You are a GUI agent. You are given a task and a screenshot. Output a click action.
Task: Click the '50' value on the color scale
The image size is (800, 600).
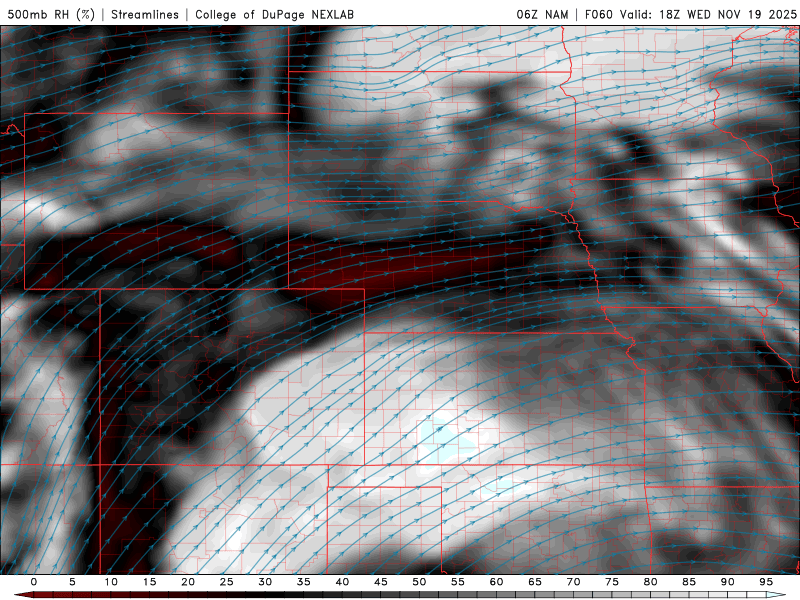[x=419, y=582]
